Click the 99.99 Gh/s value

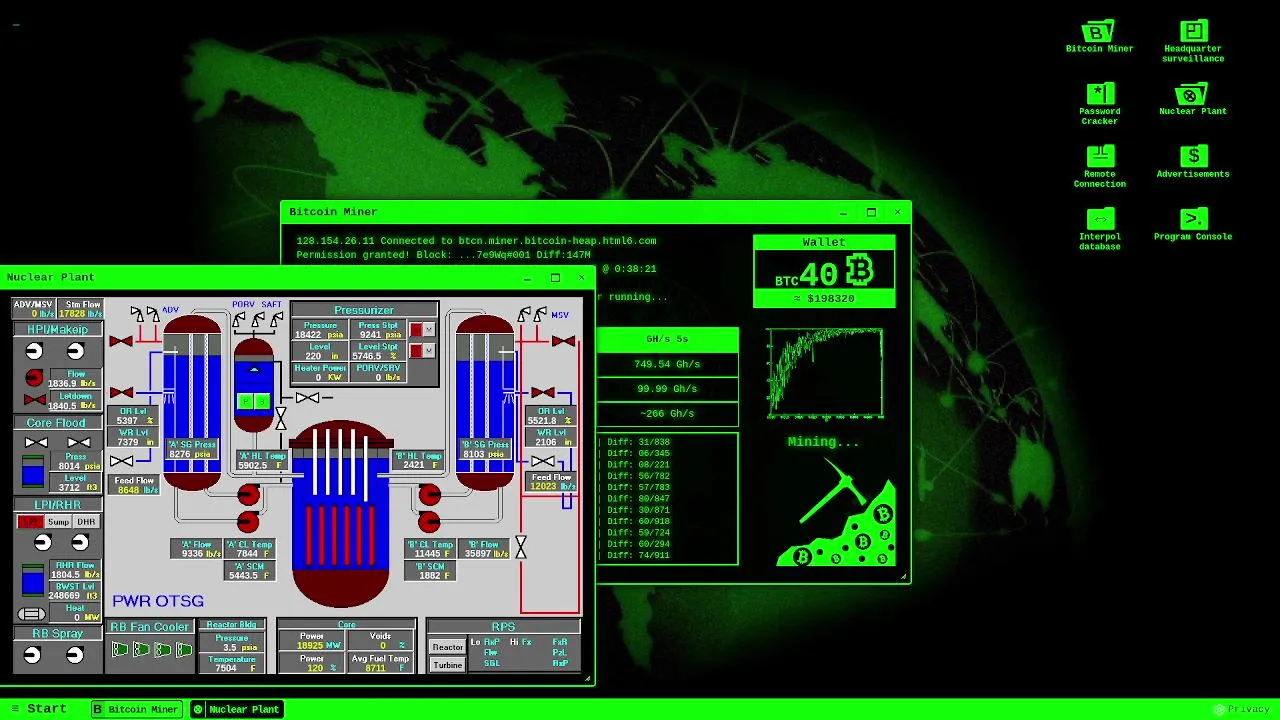667,389
